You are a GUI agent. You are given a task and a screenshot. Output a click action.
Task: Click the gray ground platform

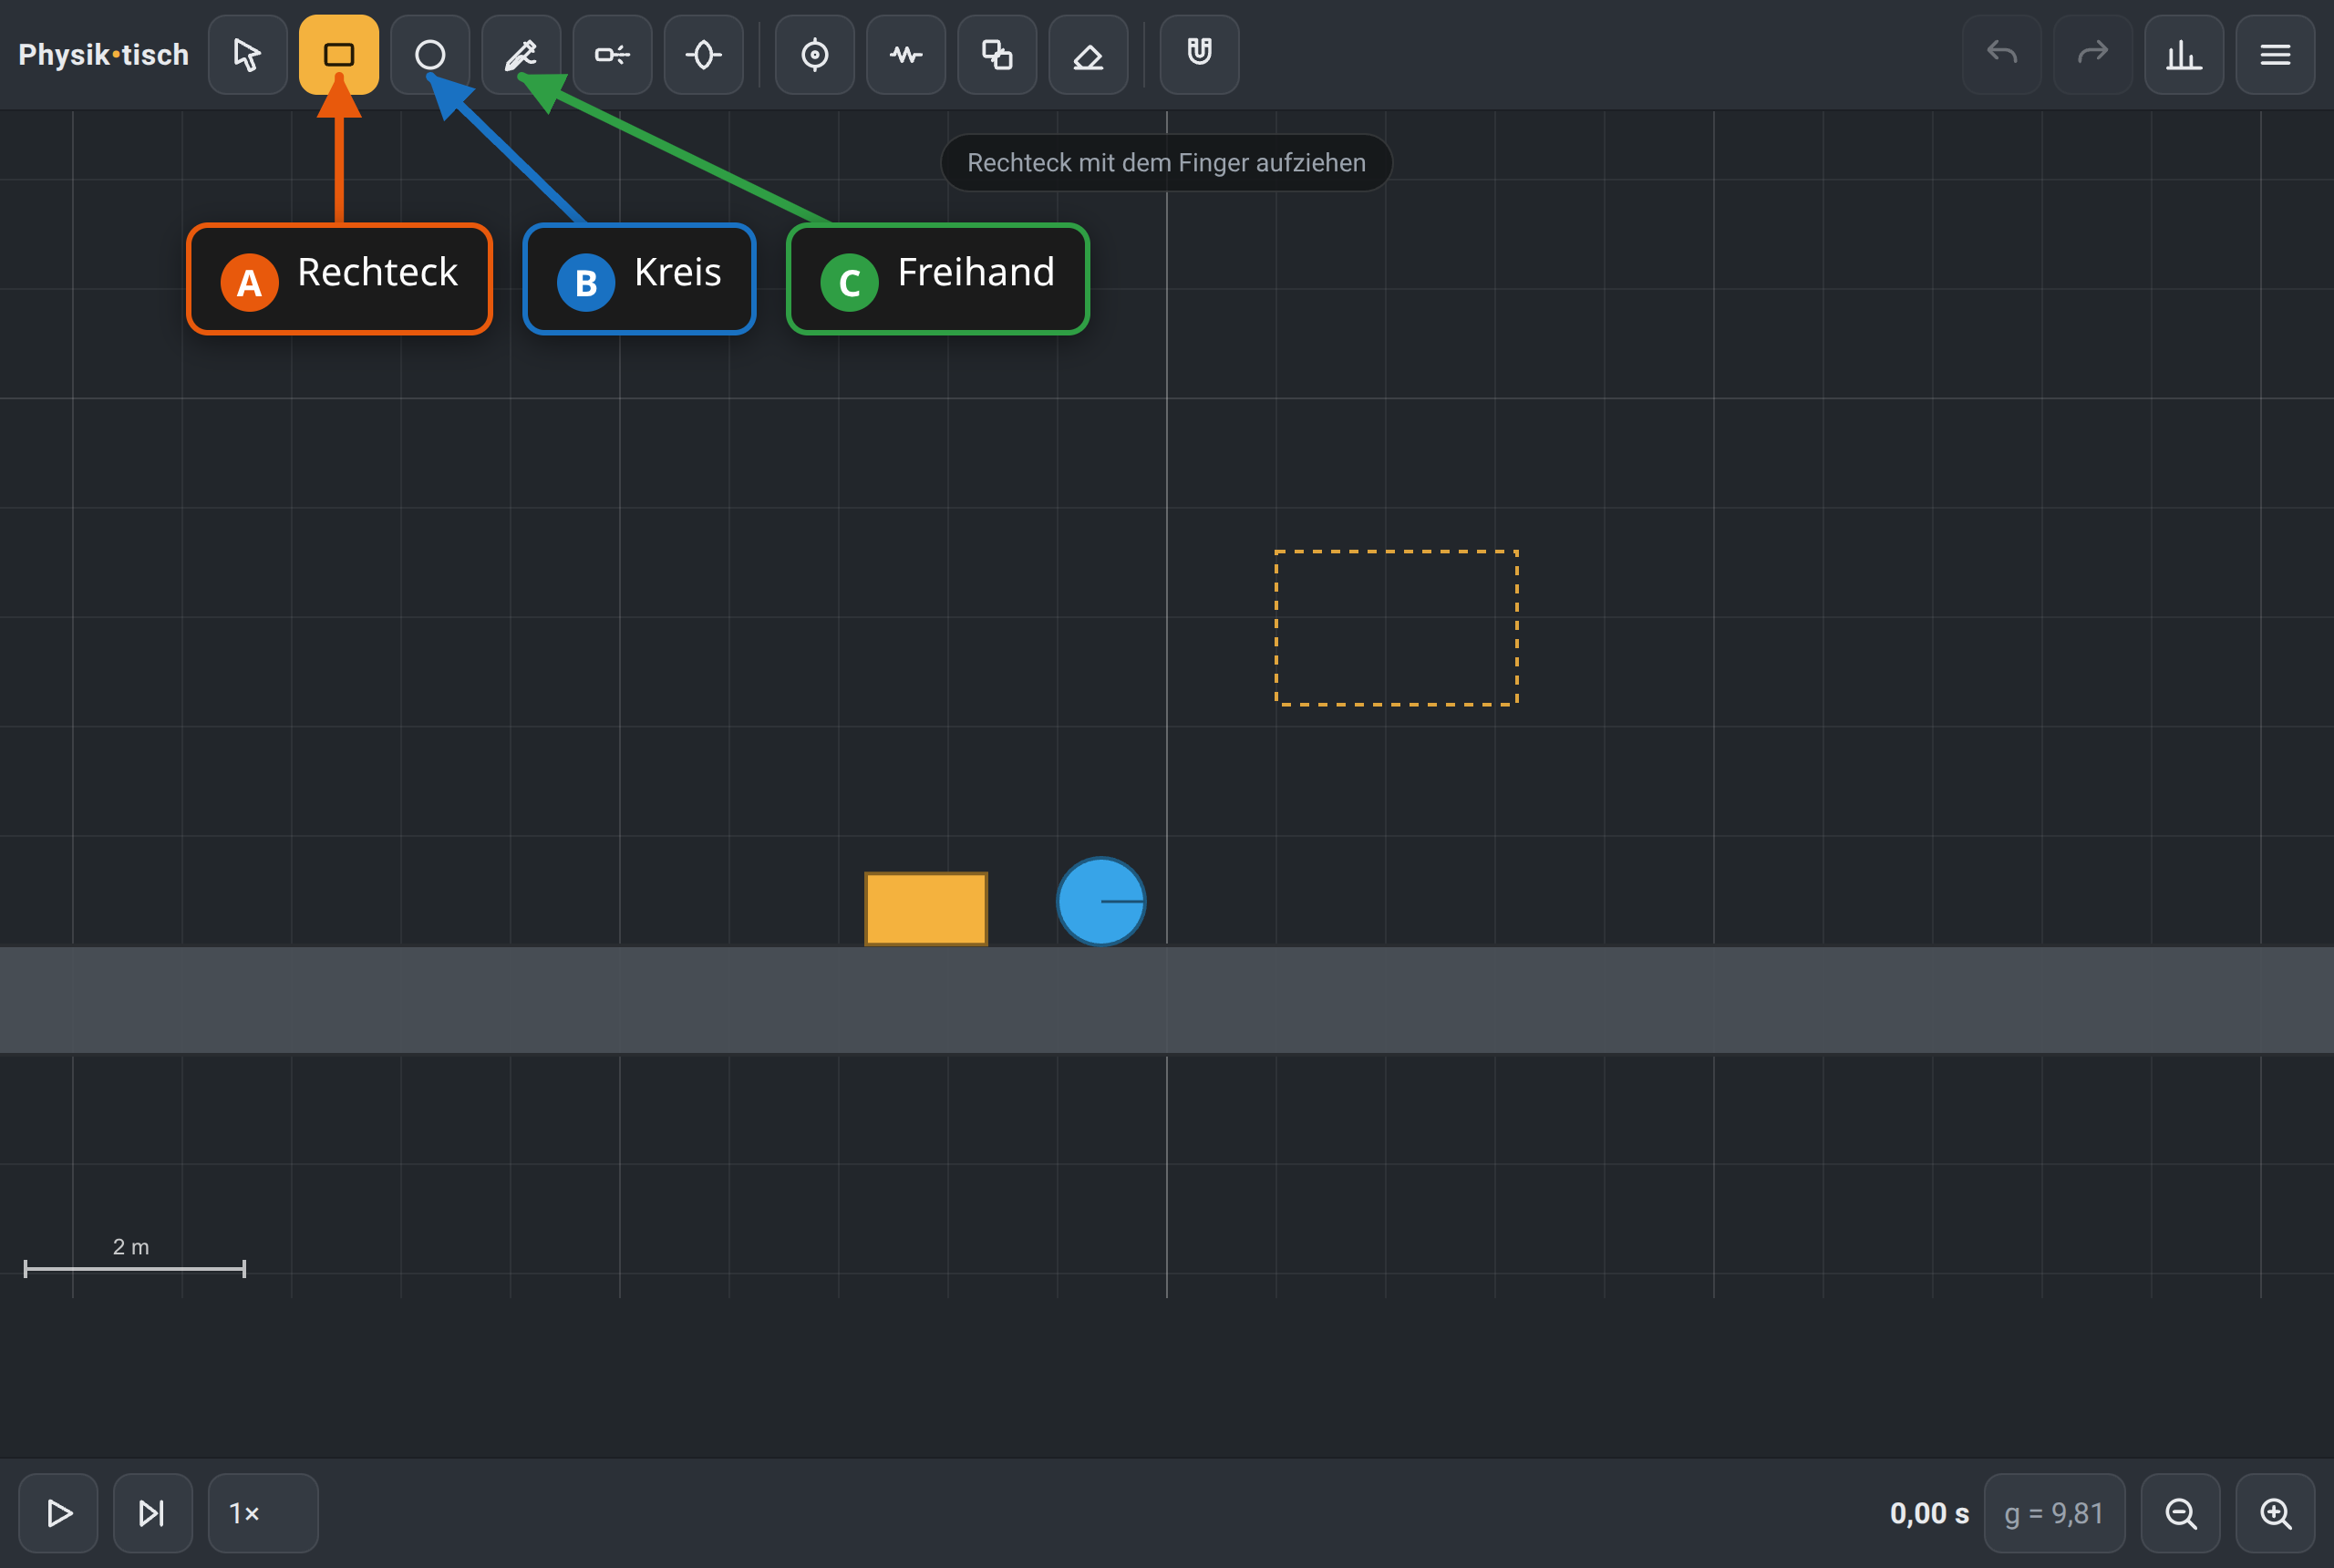click(1167, 999)
